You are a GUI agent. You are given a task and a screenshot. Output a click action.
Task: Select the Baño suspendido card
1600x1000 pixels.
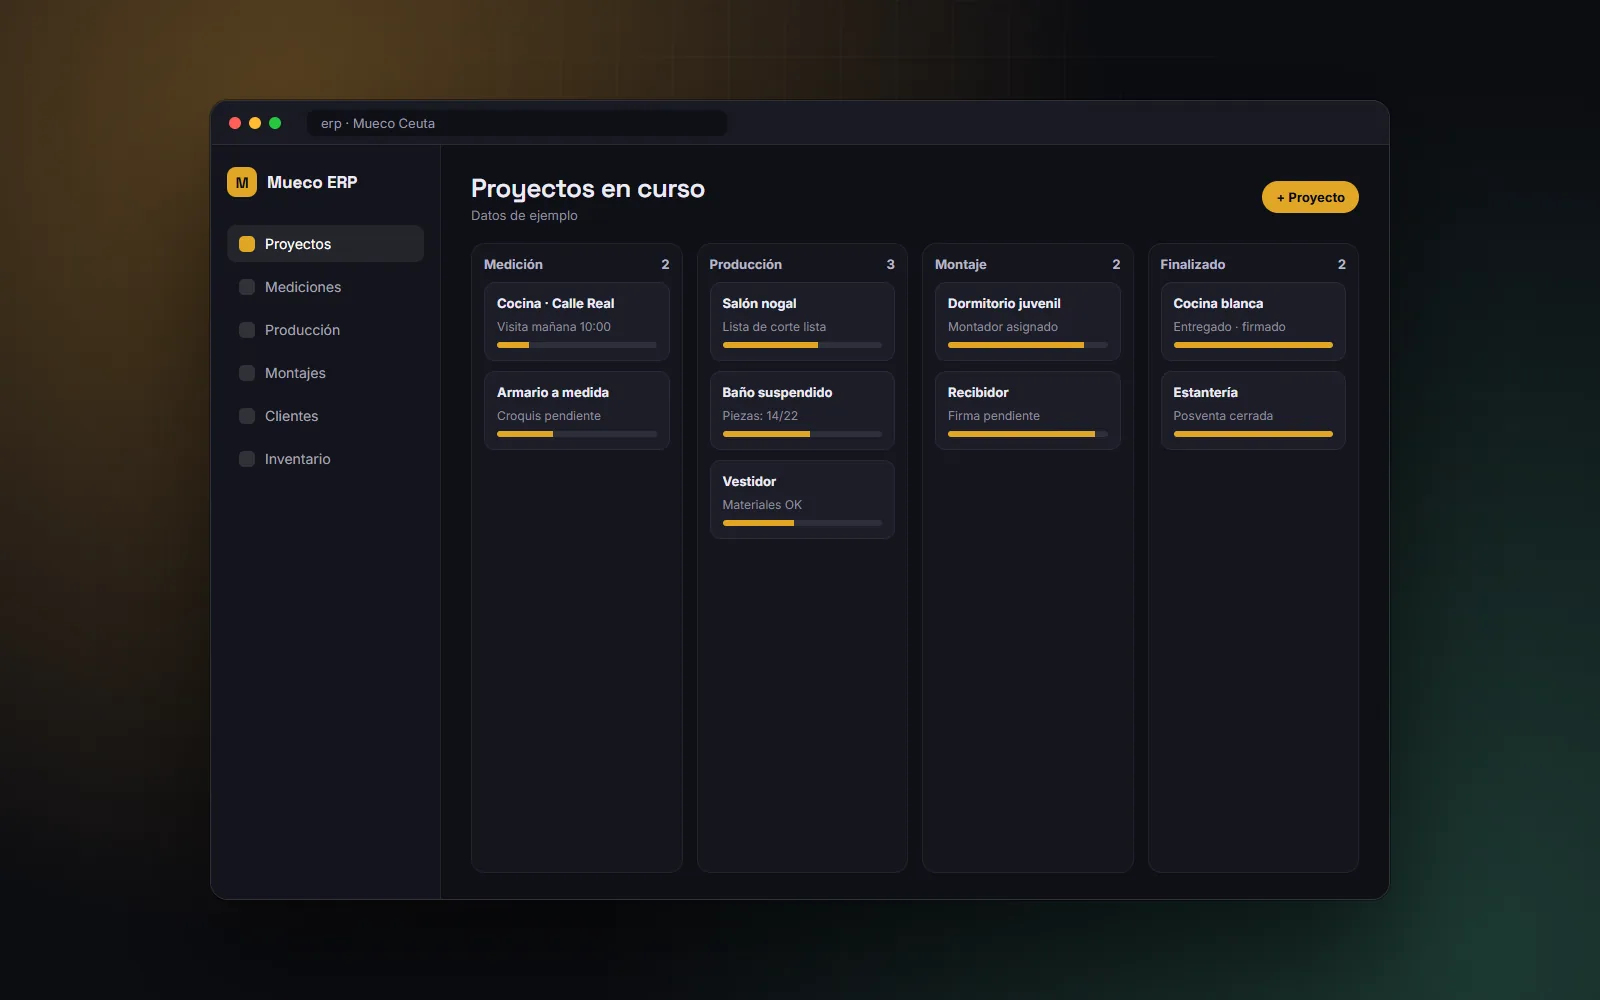pos(802,410)
